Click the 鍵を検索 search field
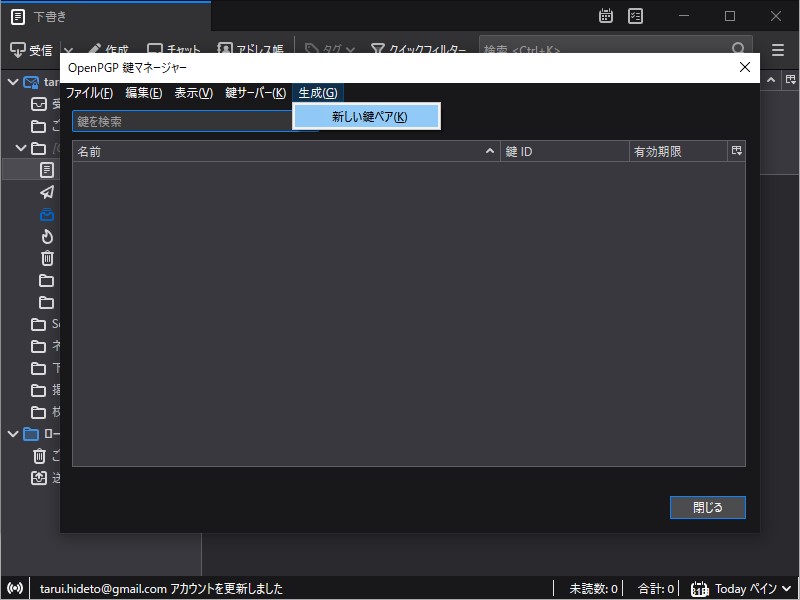 180,120
